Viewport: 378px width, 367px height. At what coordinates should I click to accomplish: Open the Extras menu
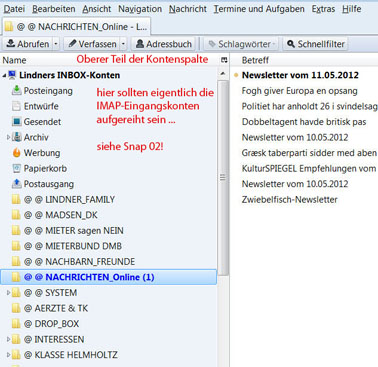pyautogui.click(x=323, y=9)
